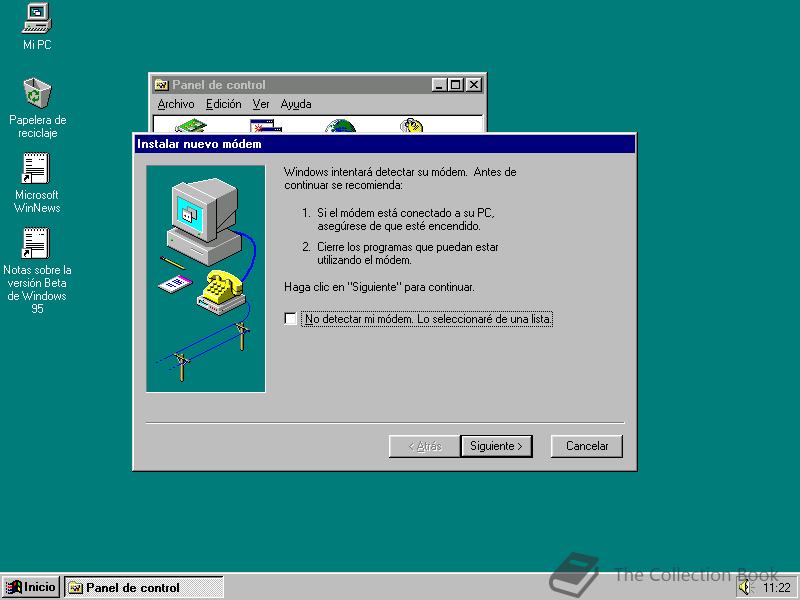Screen dimensions: 800x600
Task: Open the Mi PC desktop icon
Action: (37, 27)
